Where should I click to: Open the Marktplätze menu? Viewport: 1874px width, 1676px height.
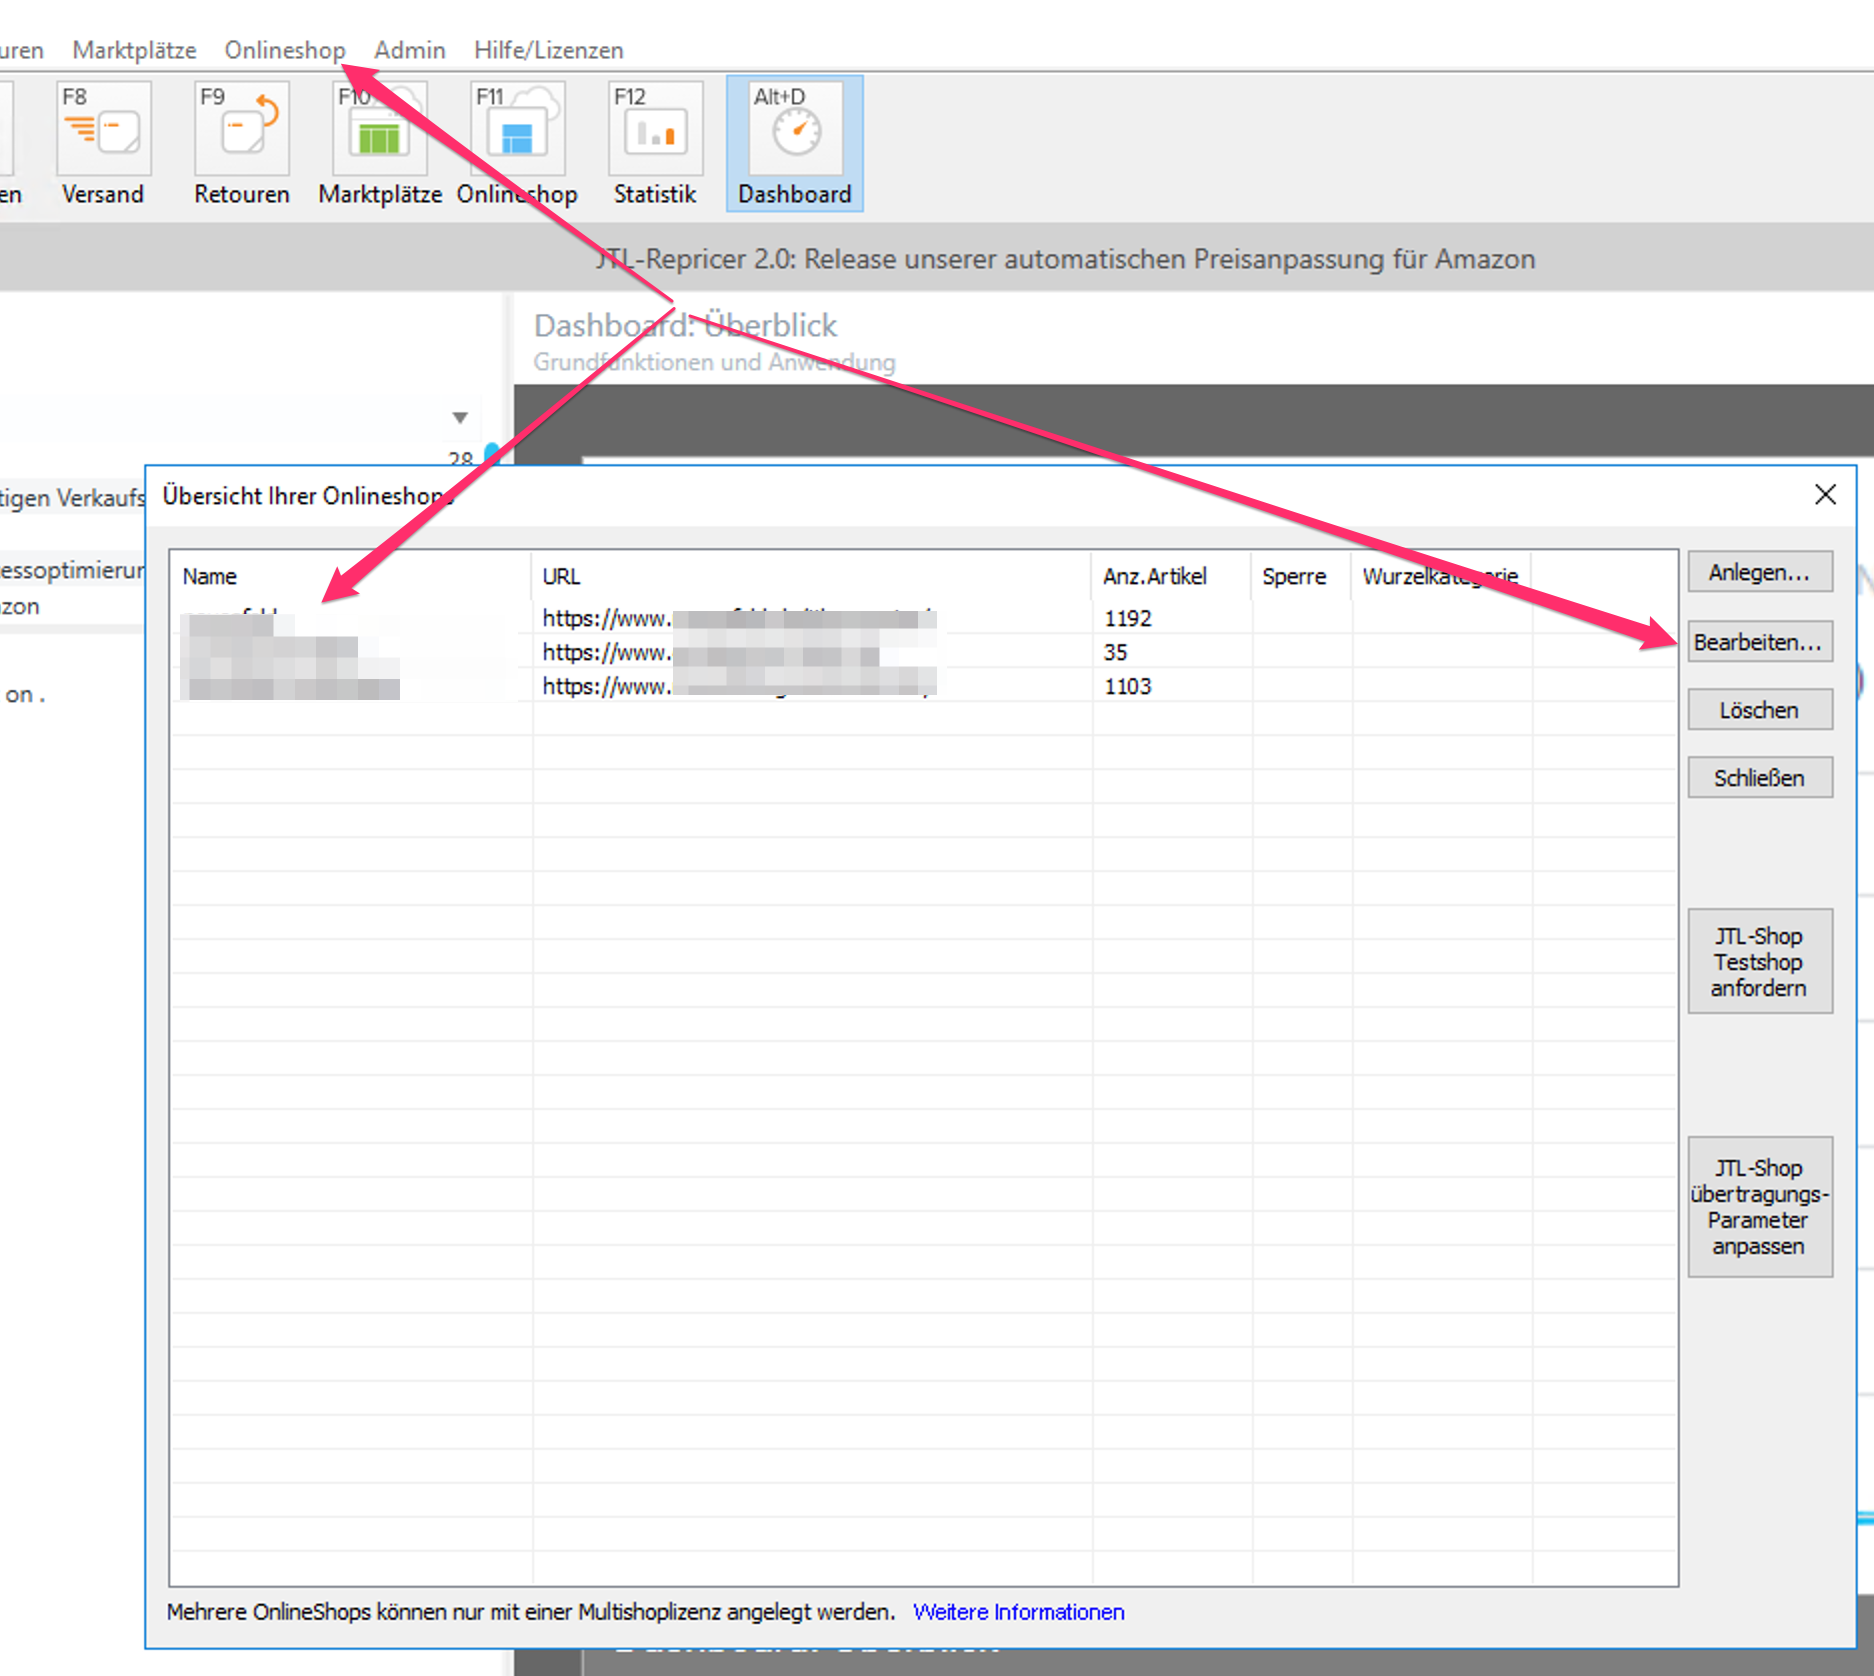pyautogui.click(x=134, y=50)
